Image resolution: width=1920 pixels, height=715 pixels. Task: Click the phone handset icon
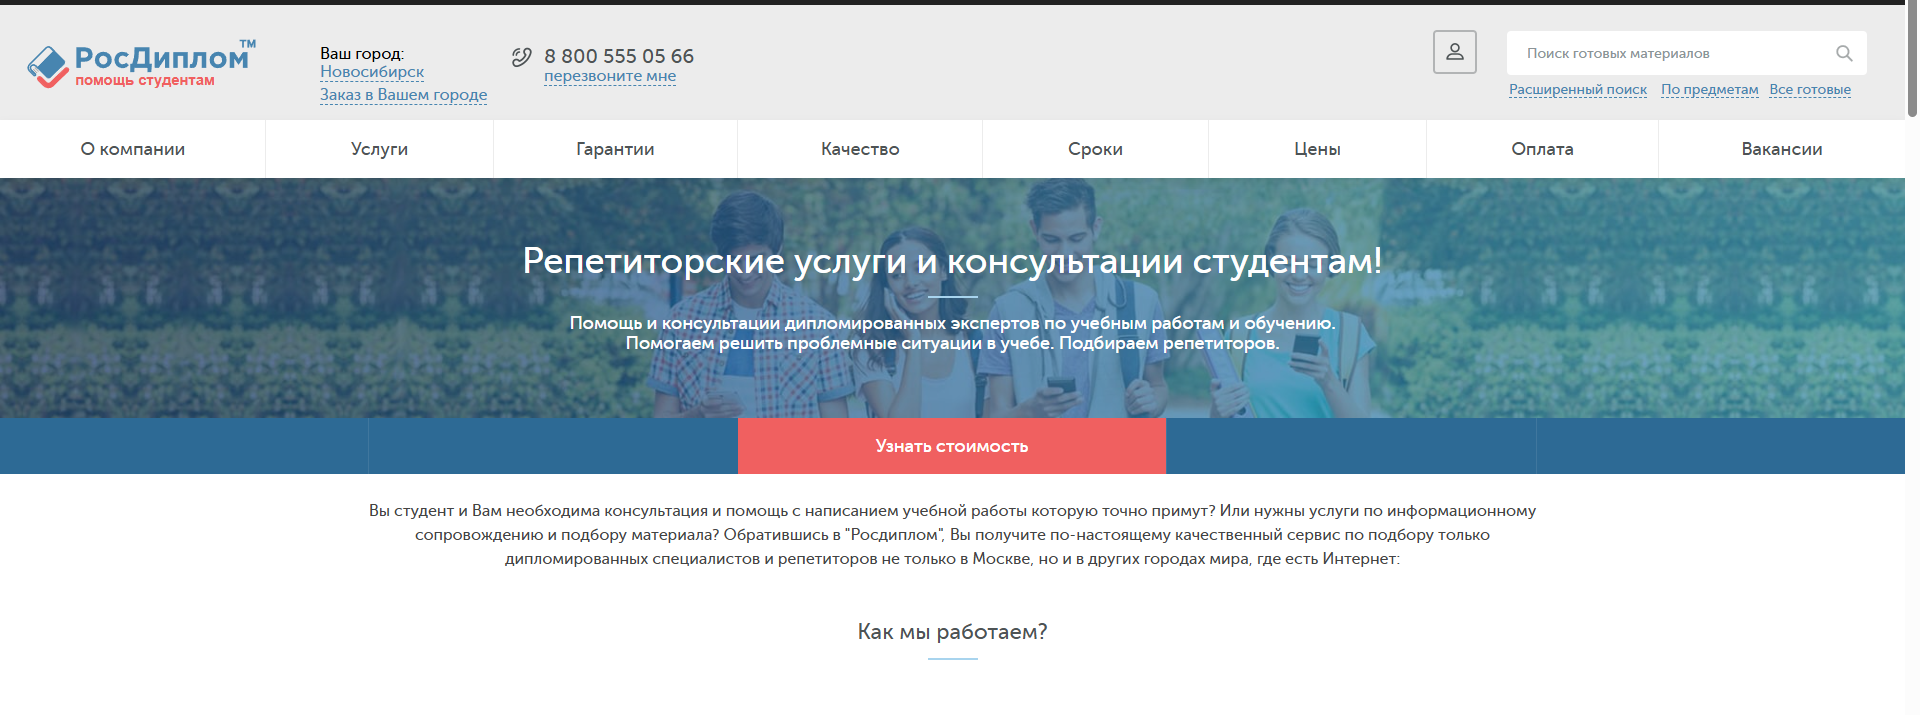point(521,57)
